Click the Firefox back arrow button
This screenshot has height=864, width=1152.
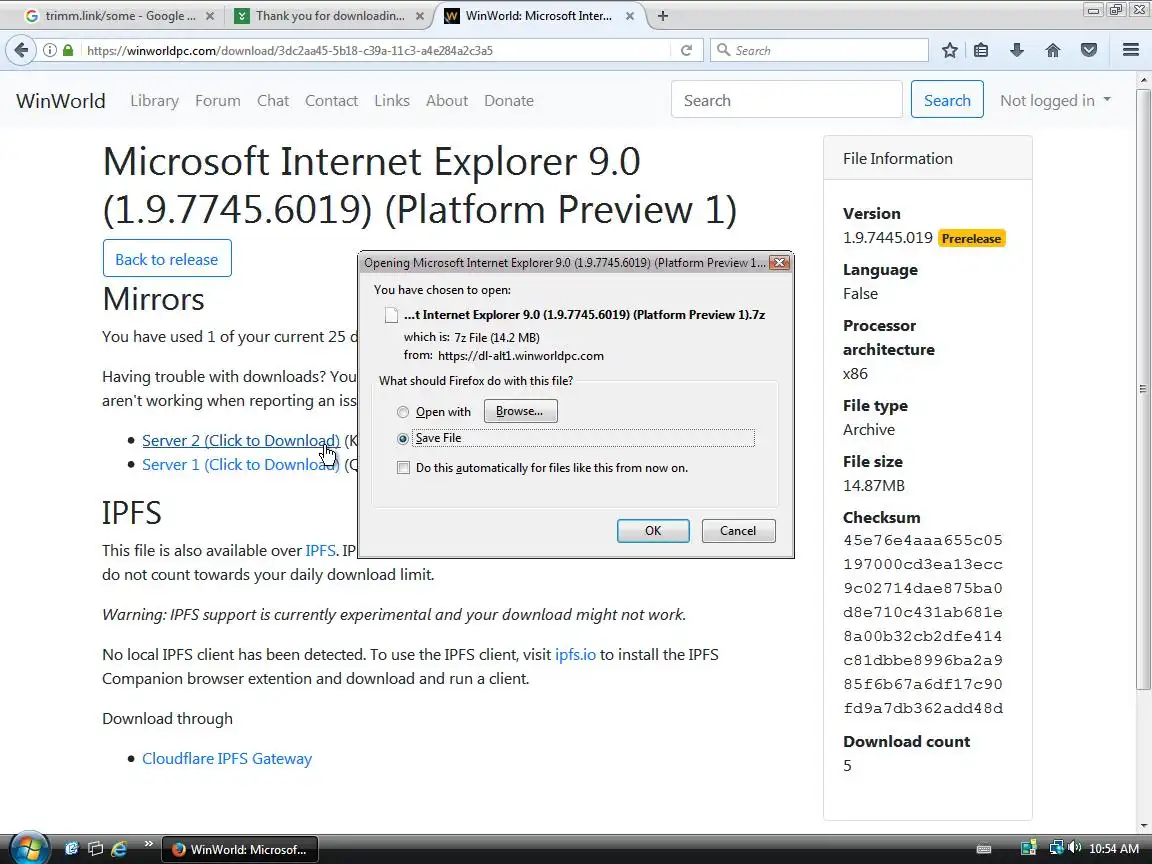coord(21,50)
